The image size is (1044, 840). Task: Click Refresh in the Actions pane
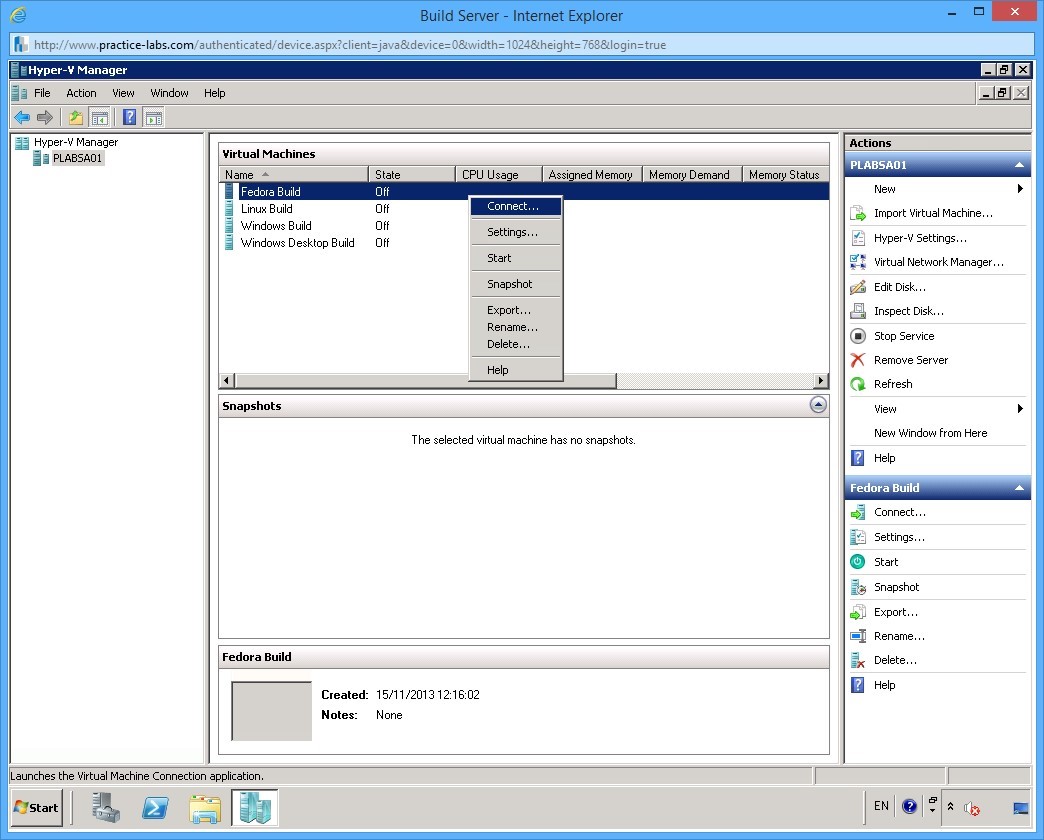pyautogui.click(x=894, y=383)
